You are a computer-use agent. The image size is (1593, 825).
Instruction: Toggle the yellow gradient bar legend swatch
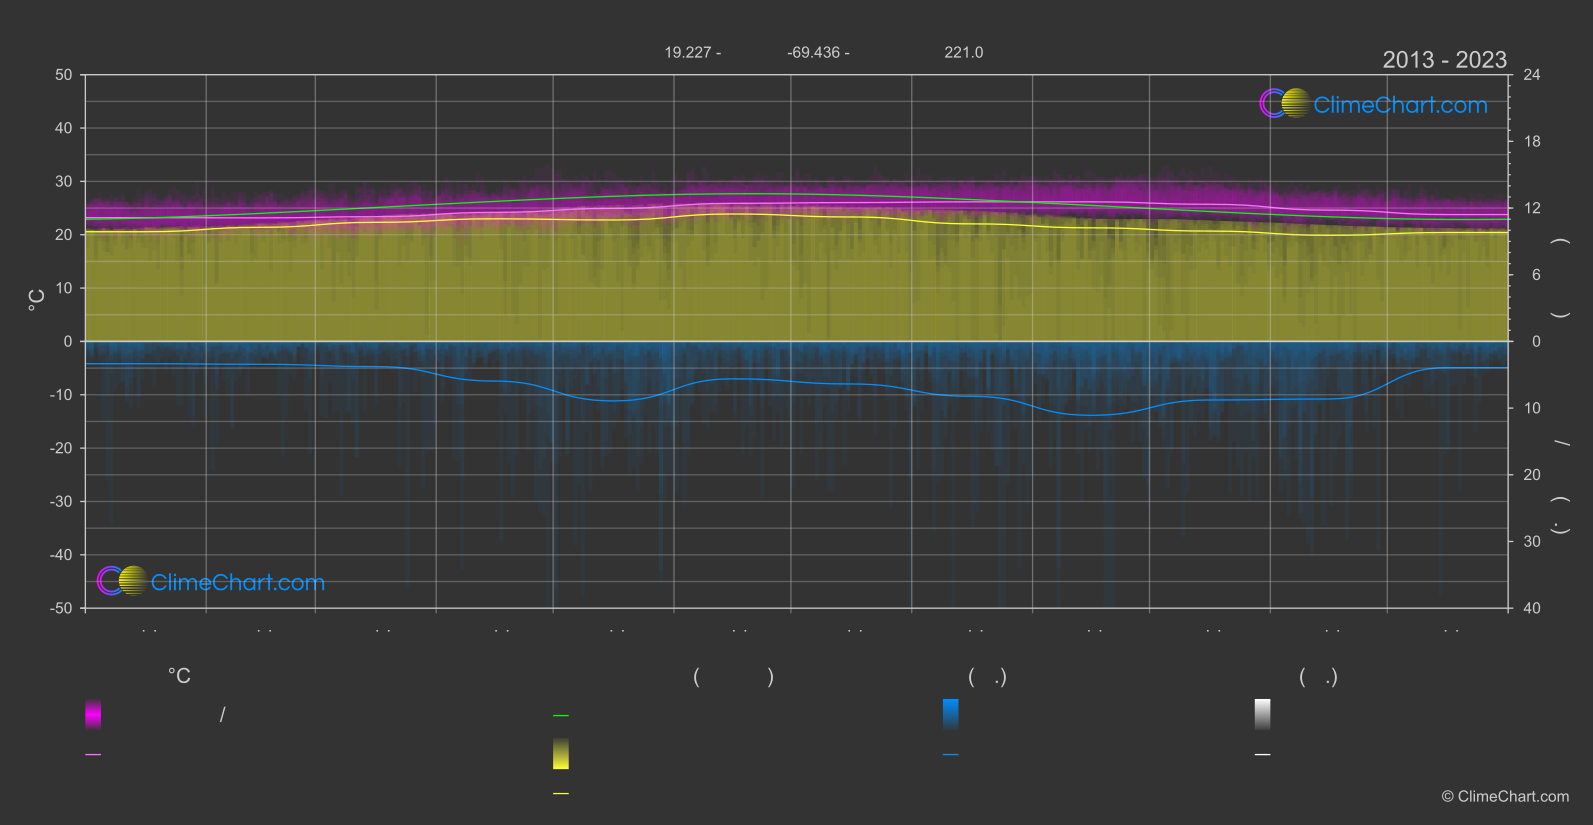pyautogui.click(x=561, y=754)
